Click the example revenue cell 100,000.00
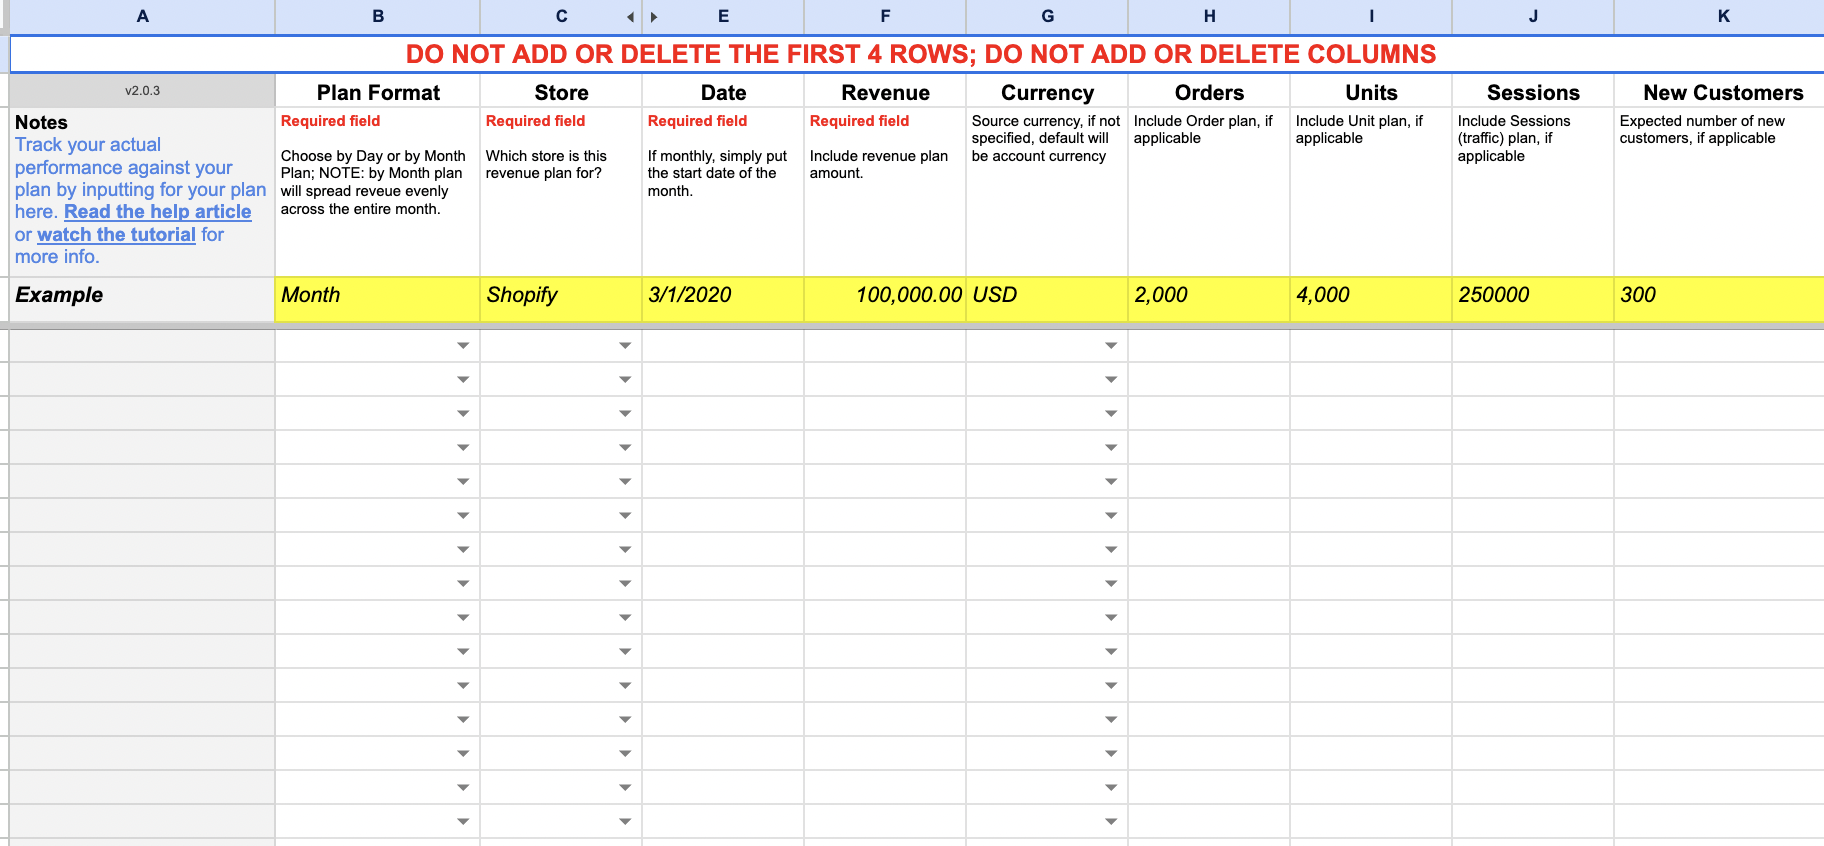This screenshot has width=1824, height=846. coord(884,296)
